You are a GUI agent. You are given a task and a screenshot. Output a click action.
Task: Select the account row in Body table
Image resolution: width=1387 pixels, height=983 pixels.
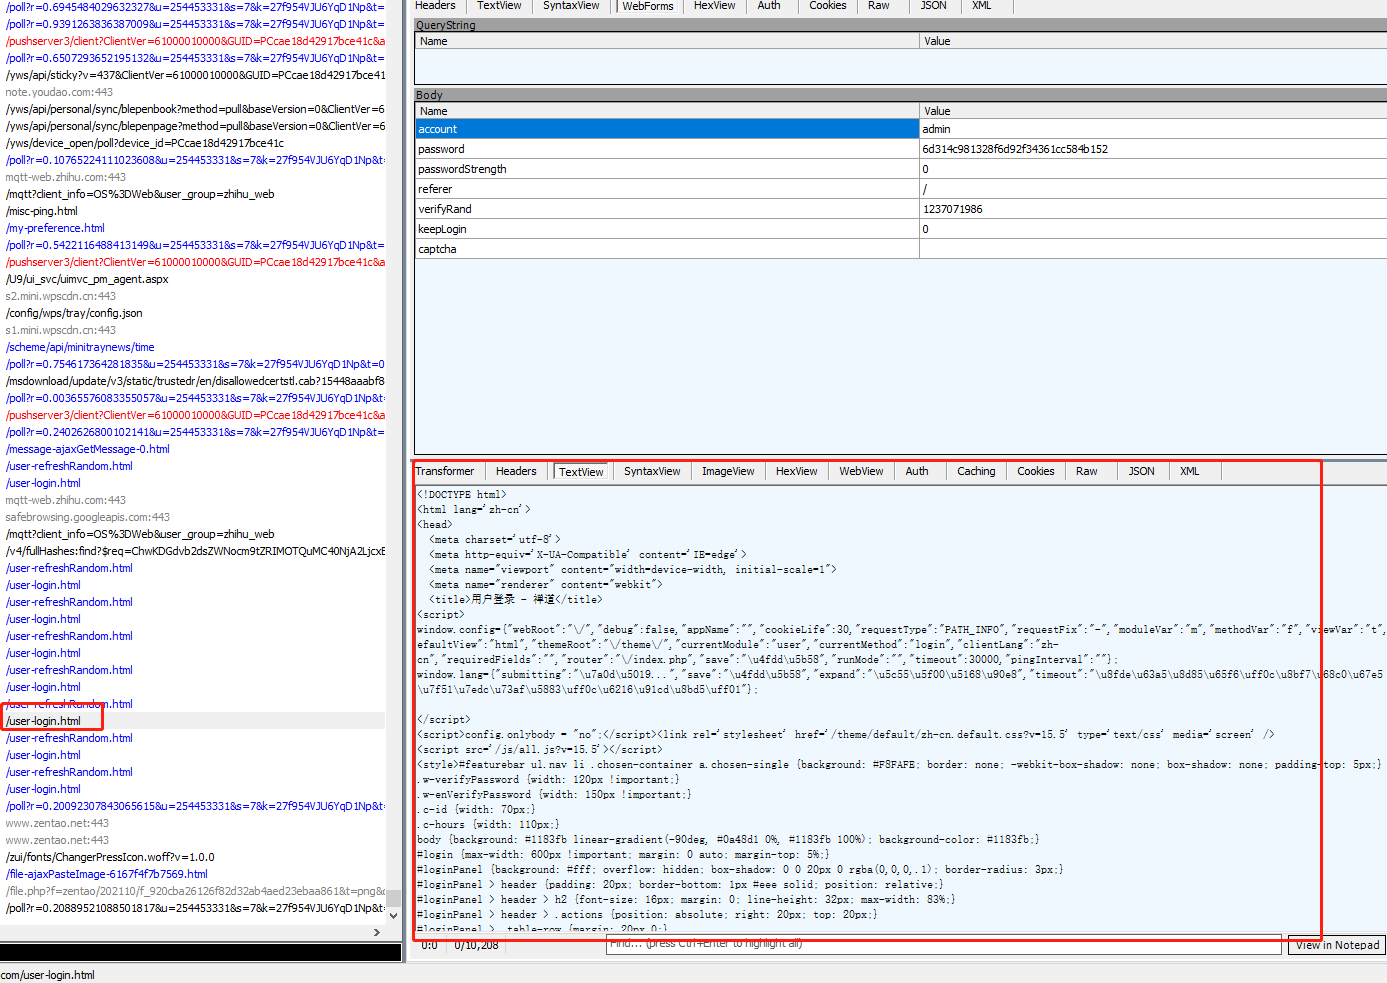(437, 129)
